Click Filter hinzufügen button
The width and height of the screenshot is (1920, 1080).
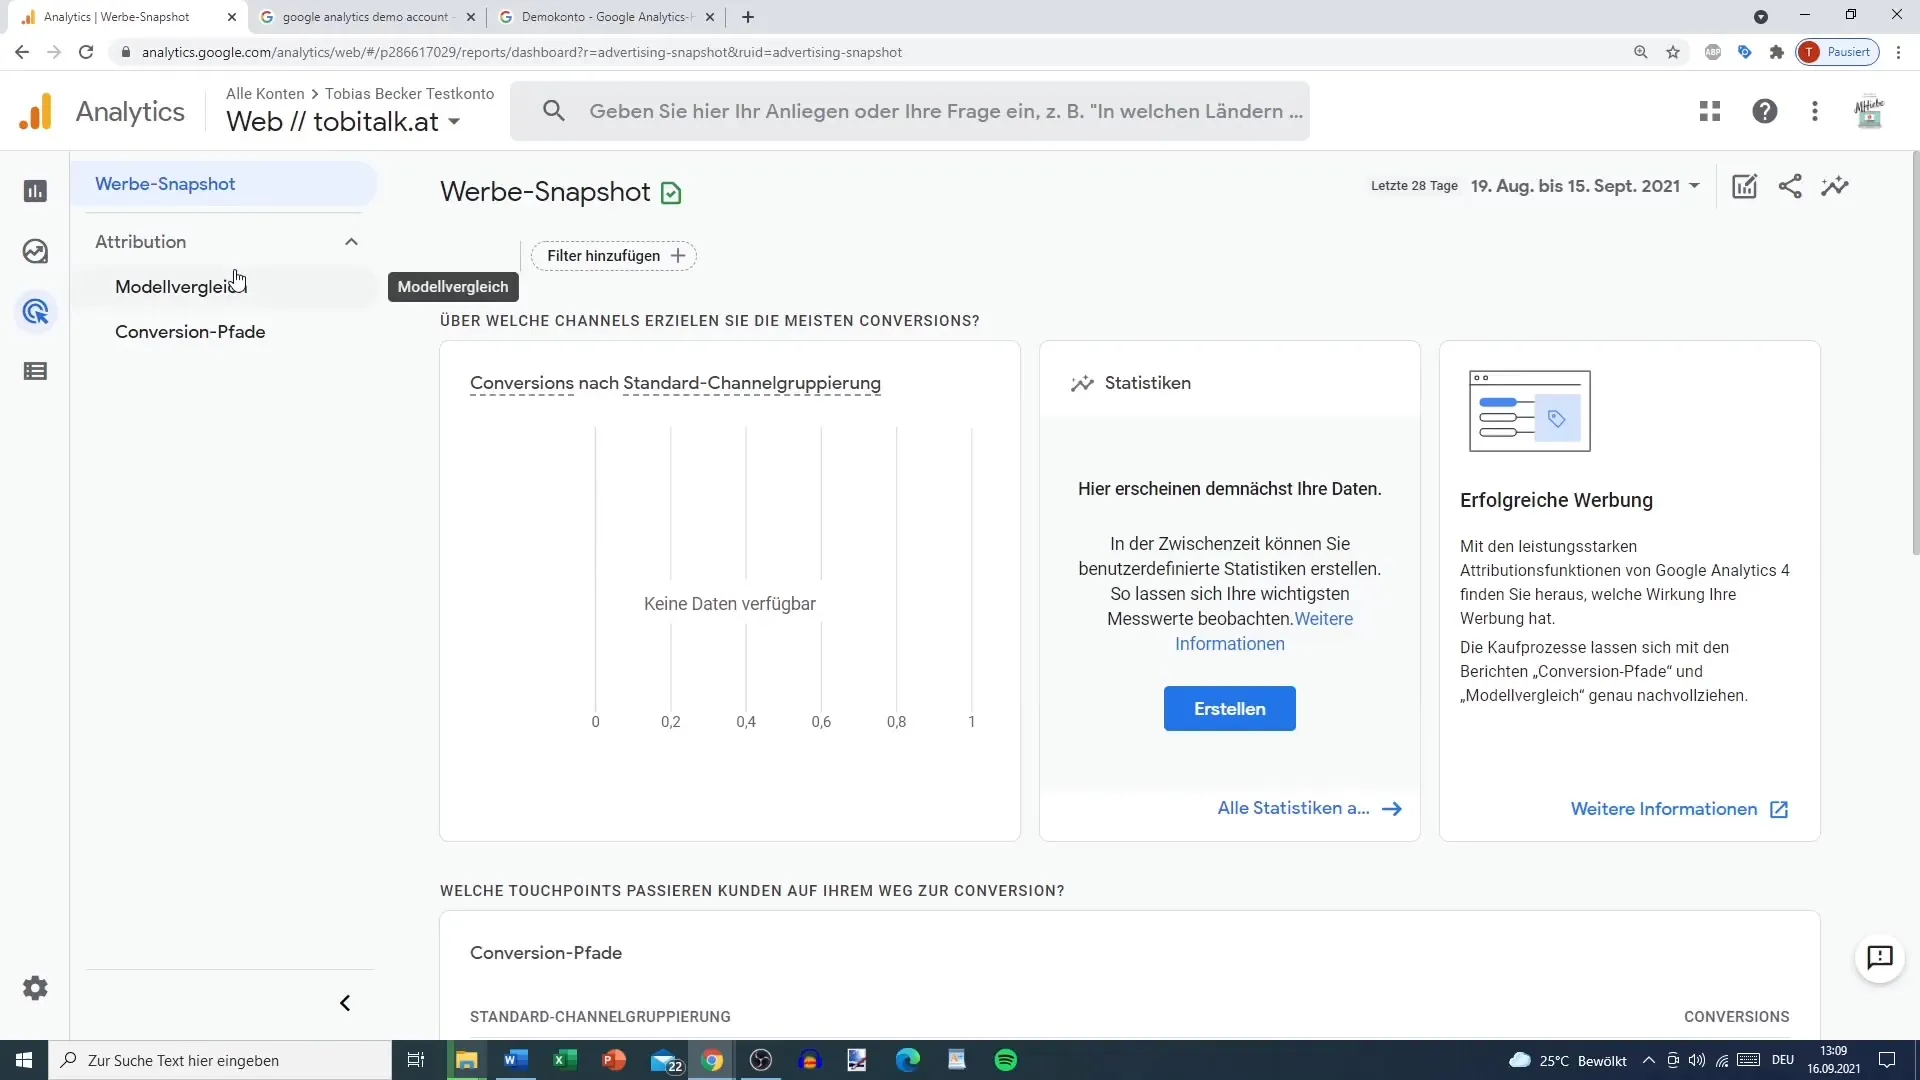[614, 256]
